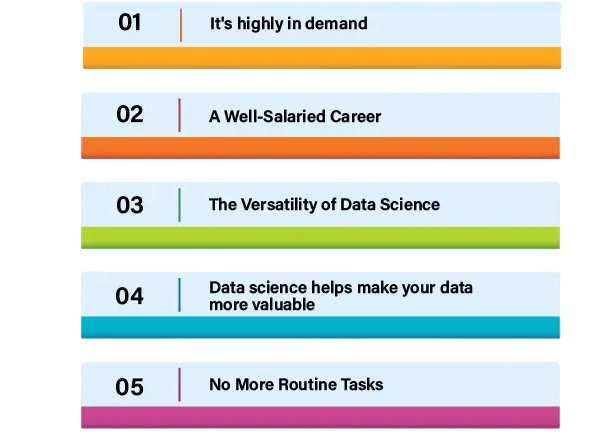Screen dimensions: 616x442
Task: Click the number 03 label
Action: [x=130, y=205]
